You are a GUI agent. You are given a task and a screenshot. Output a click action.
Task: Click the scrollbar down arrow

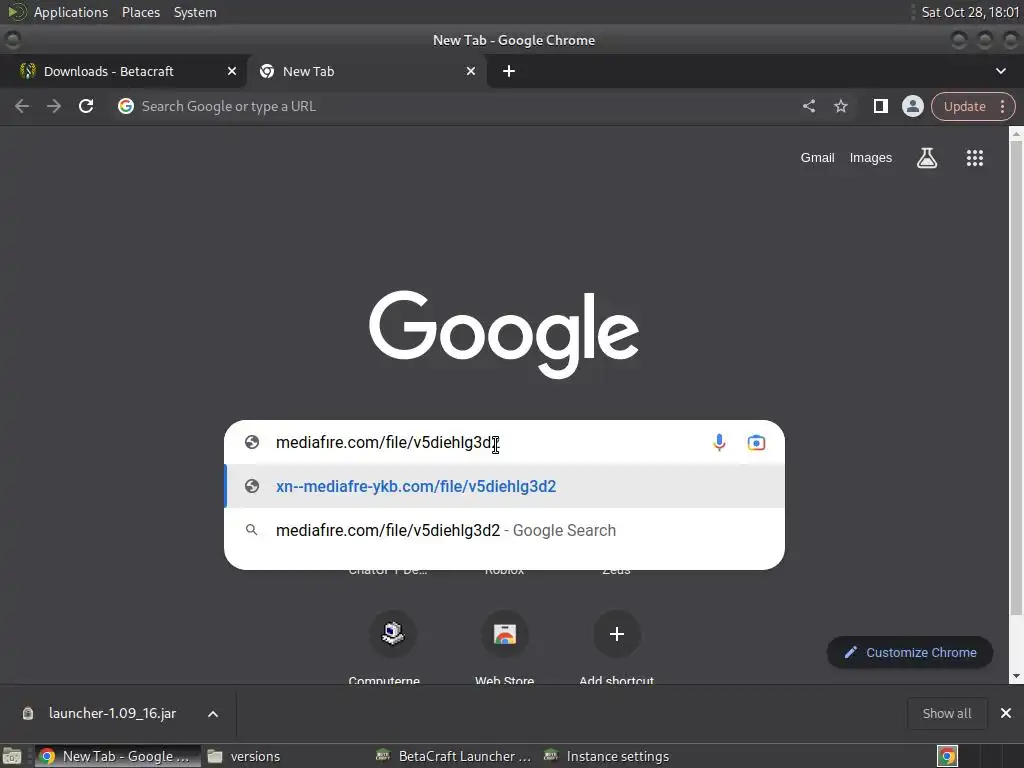1016,677
